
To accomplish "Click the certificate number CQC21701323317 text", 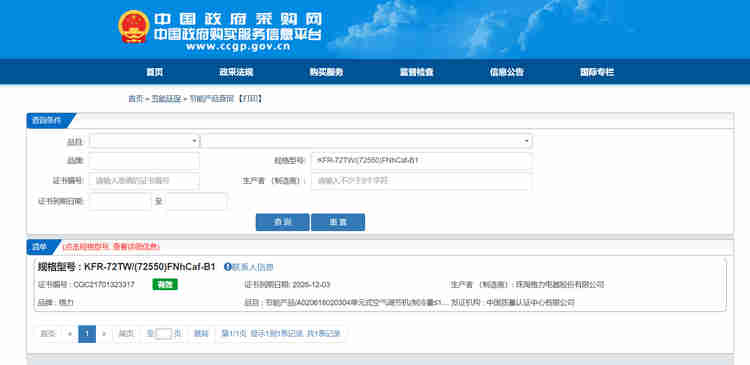I will (104, 285).
